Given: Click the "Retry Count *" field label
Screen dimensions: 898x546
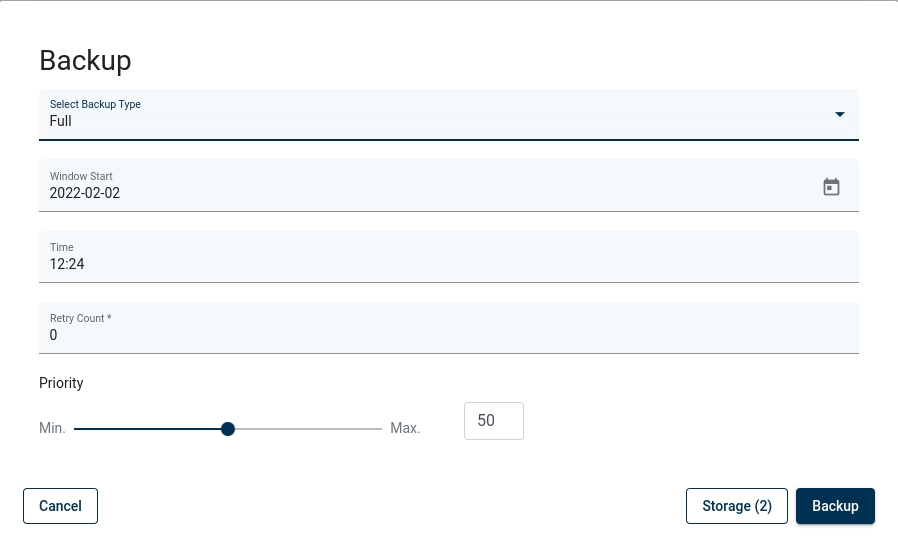Looking at the screenshot, I should 81,318.
